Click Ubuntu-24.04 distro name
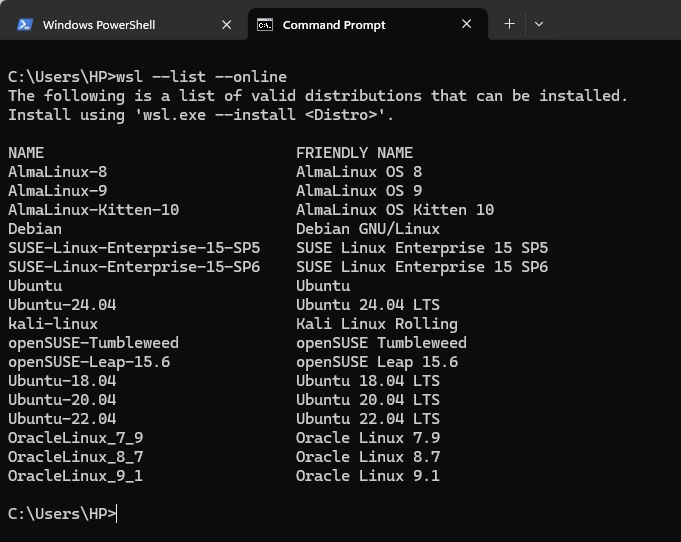 62,305
